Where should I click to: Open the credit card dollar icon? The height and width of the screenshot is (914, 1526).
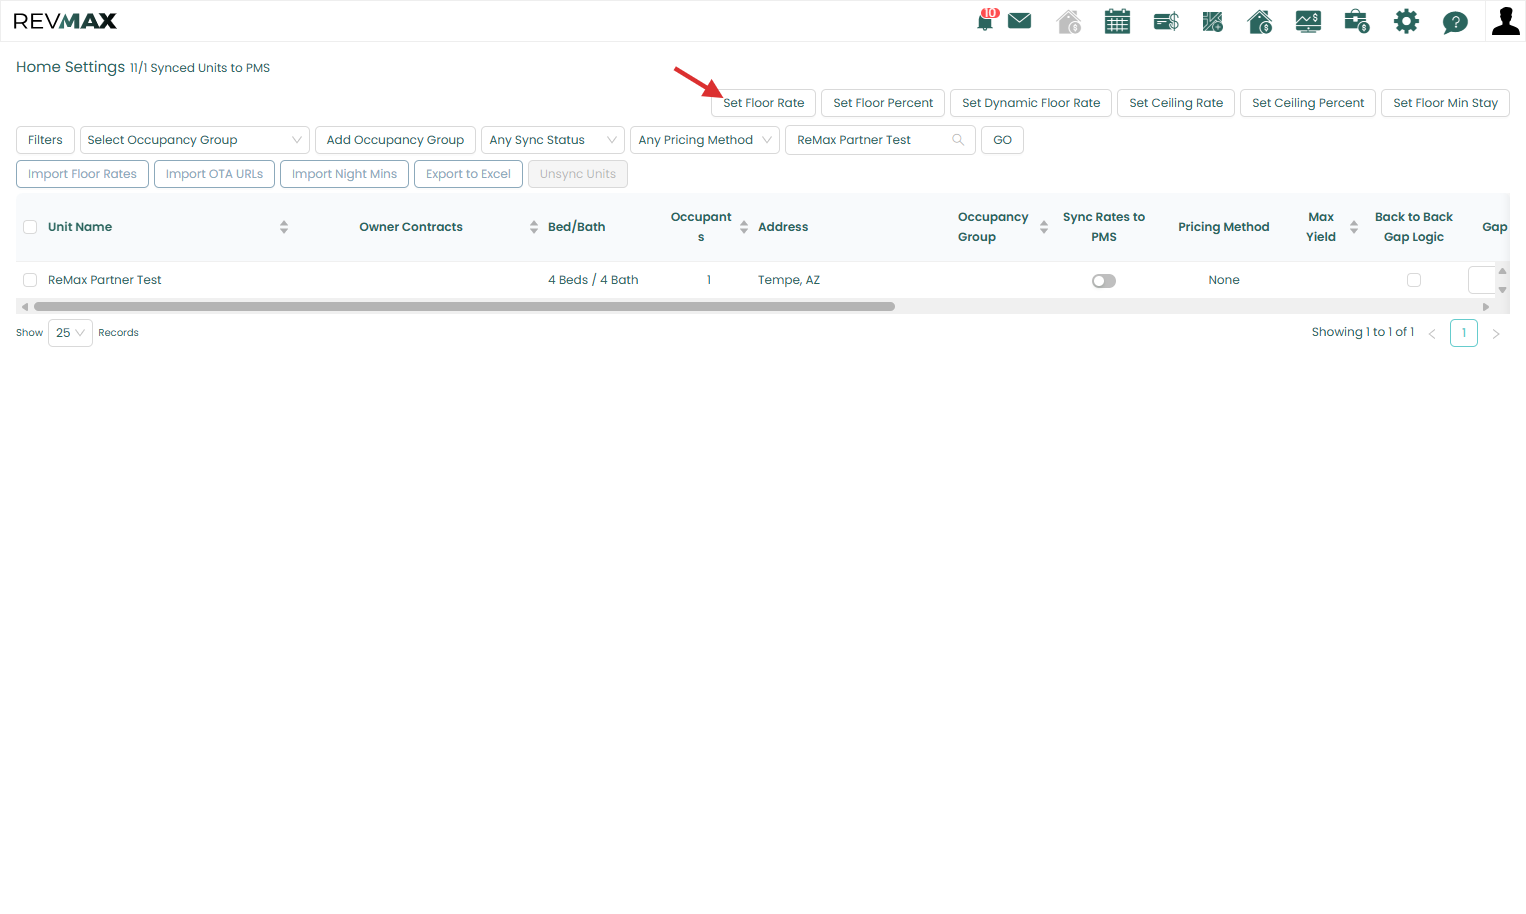click(1166, 21)
